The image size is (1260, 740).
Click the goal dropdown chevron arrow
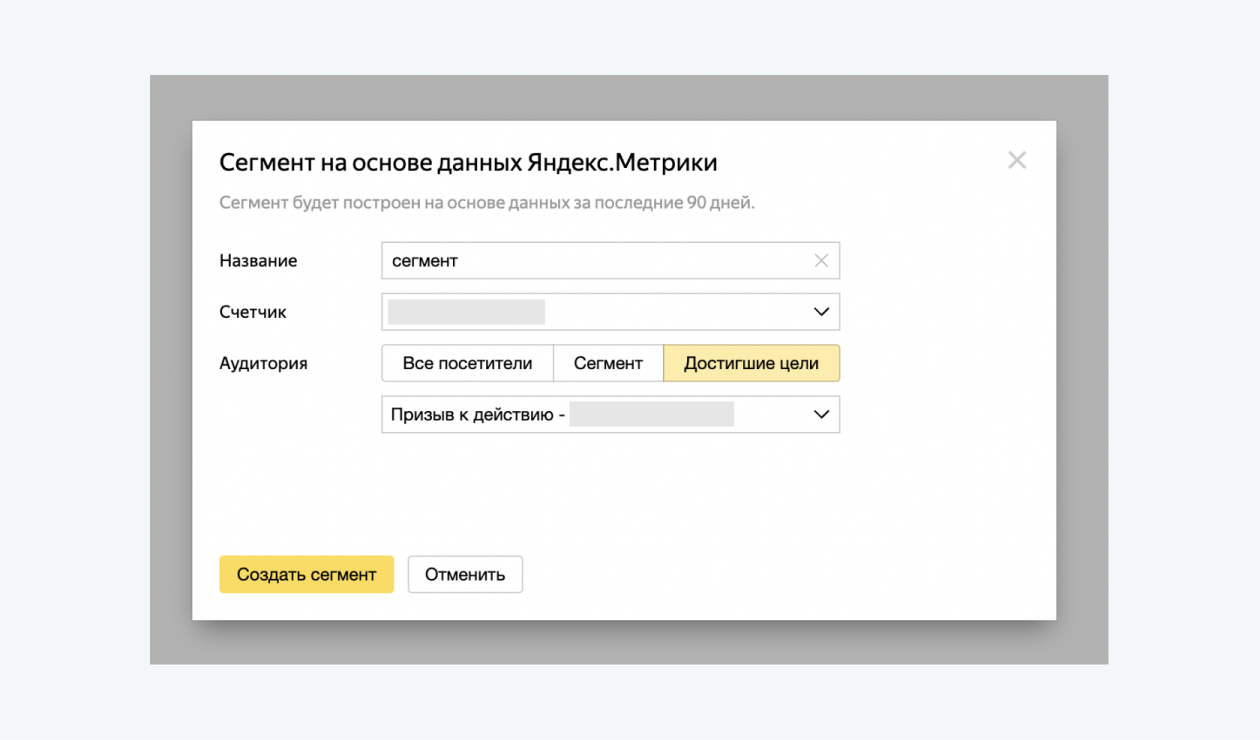821,415
